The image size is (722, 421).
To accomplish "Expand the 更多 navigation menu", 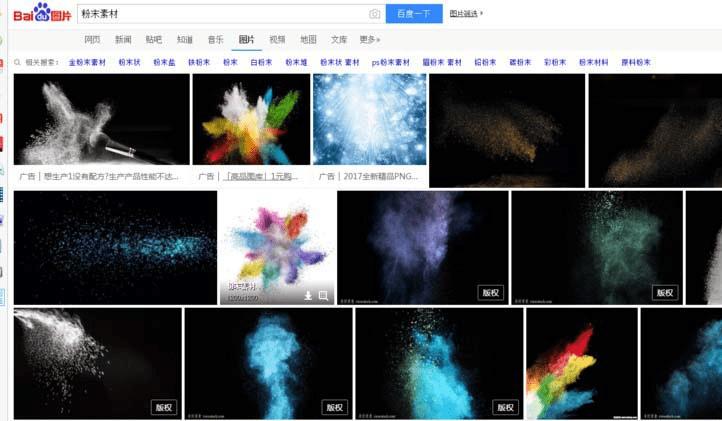I will tap(370, 40).
